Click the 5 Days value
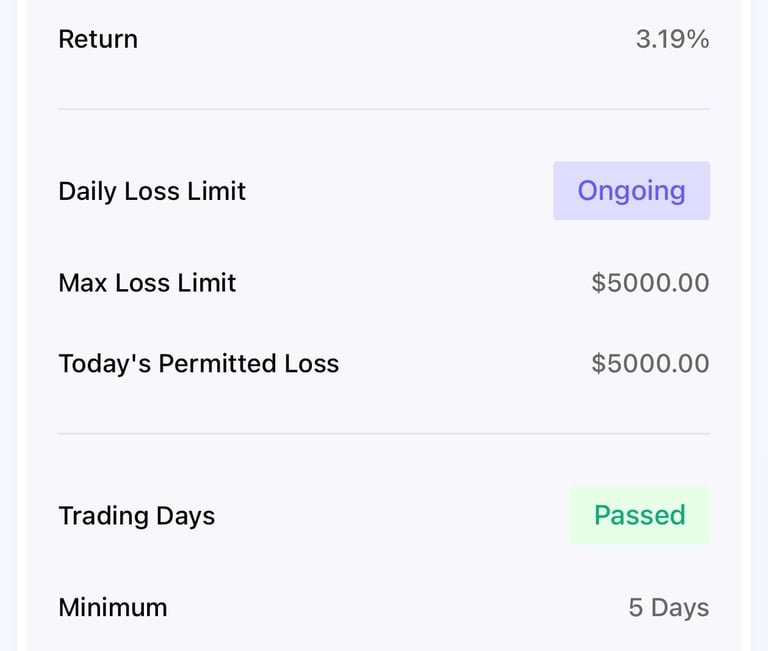768x651 pixels. (668, 608)
